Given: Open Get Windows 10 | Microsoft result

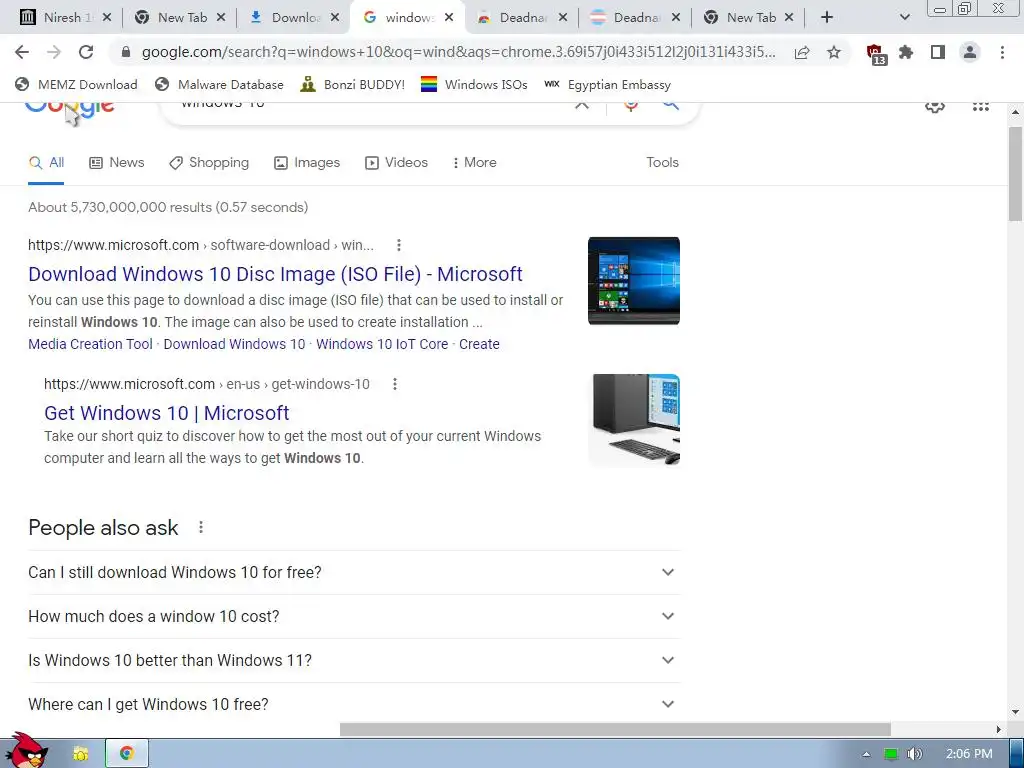Looking at the screenshot, I should [x=167, y=413].
